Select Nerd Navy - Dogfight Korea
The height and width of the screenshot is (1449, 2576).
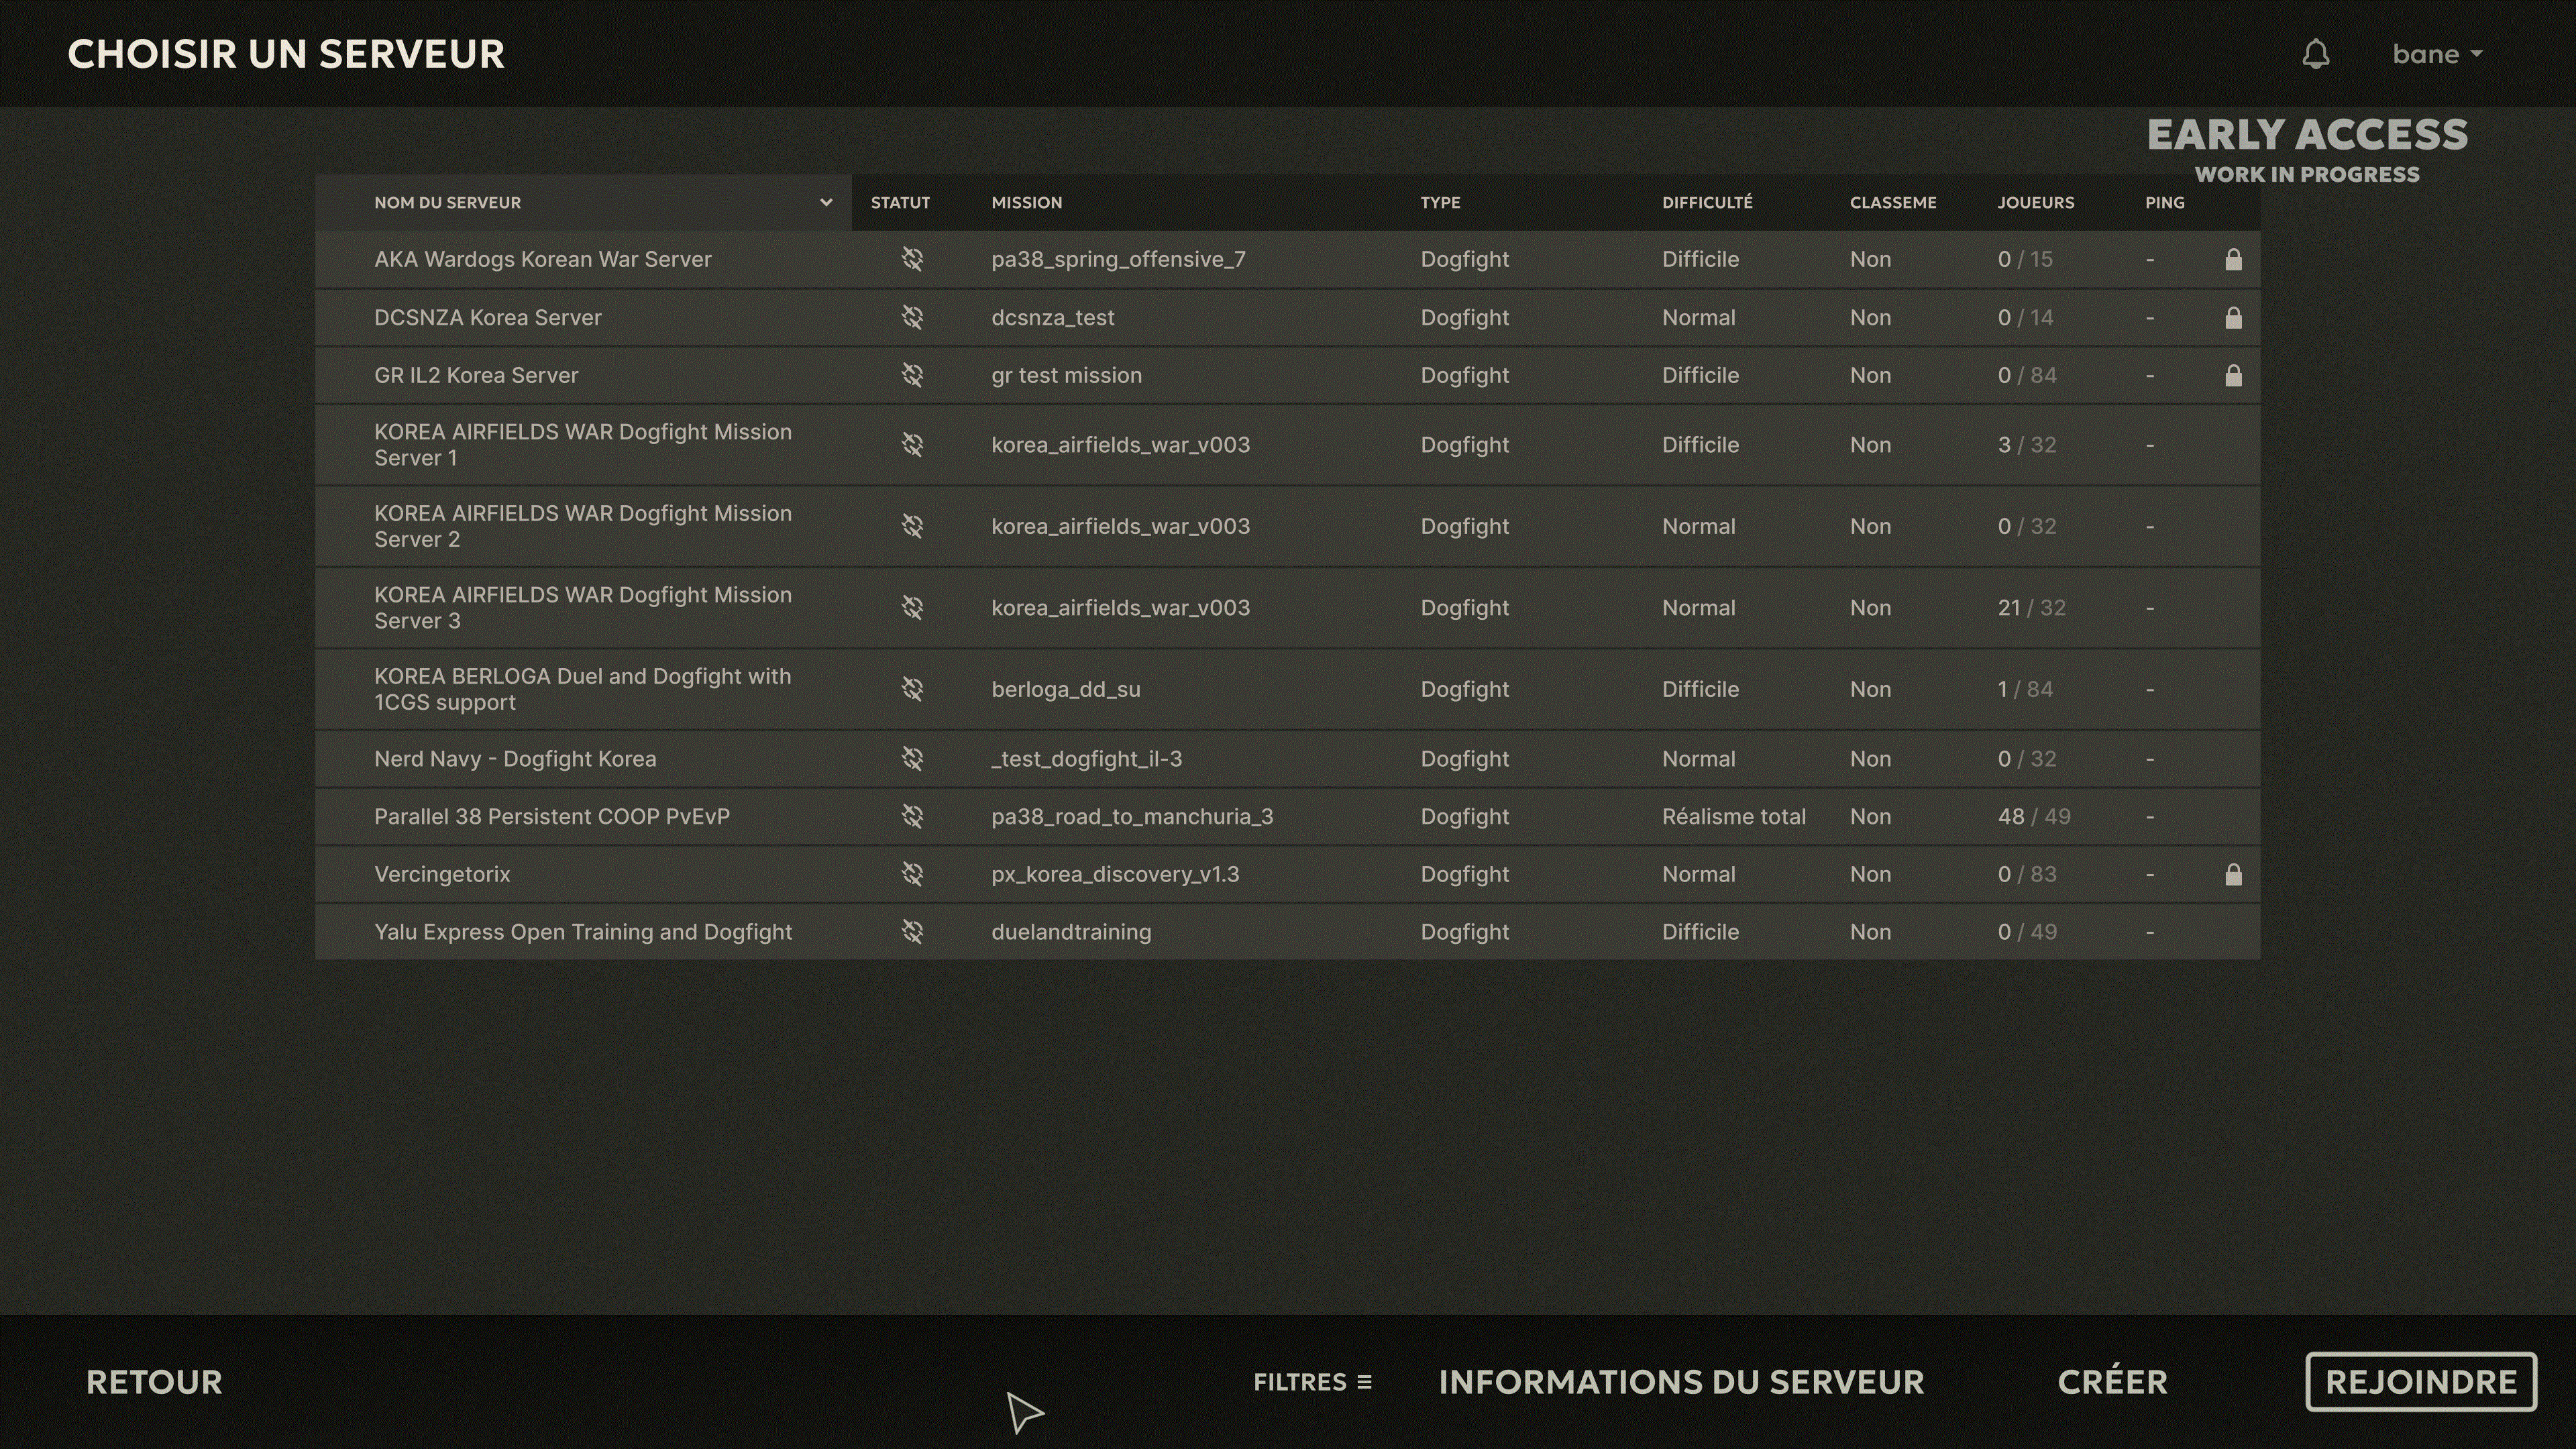[x=1287, y=758]
